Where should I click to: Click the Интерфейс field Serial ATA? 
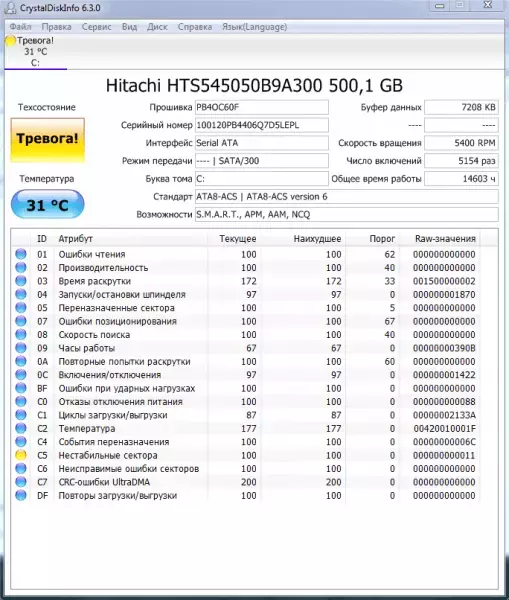click(x=262, y=143)
